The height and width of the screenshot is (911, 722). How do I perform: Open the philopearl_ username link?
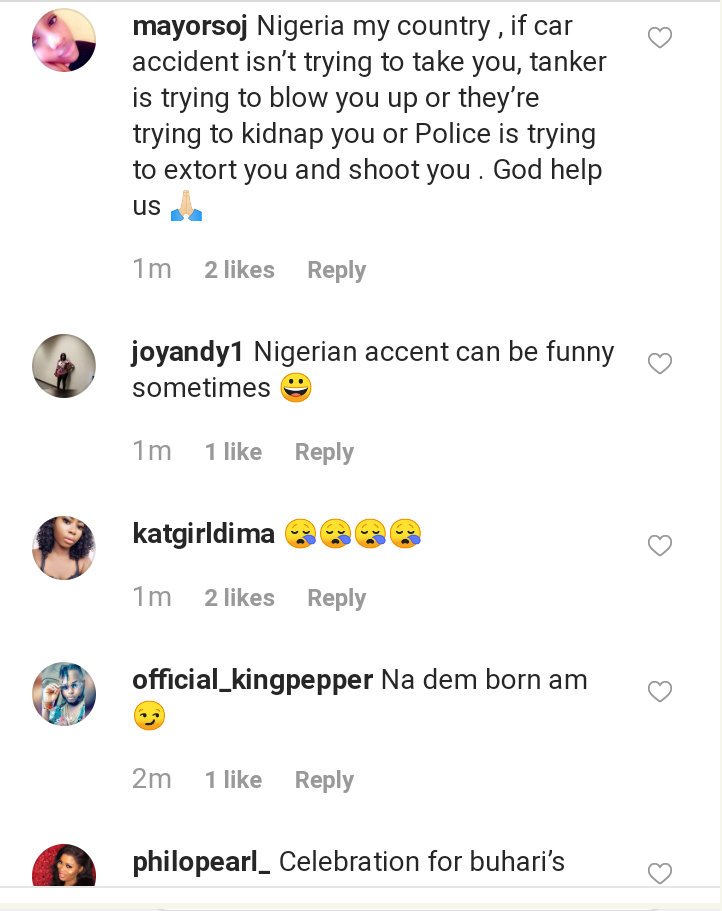[x=201, y=861]
